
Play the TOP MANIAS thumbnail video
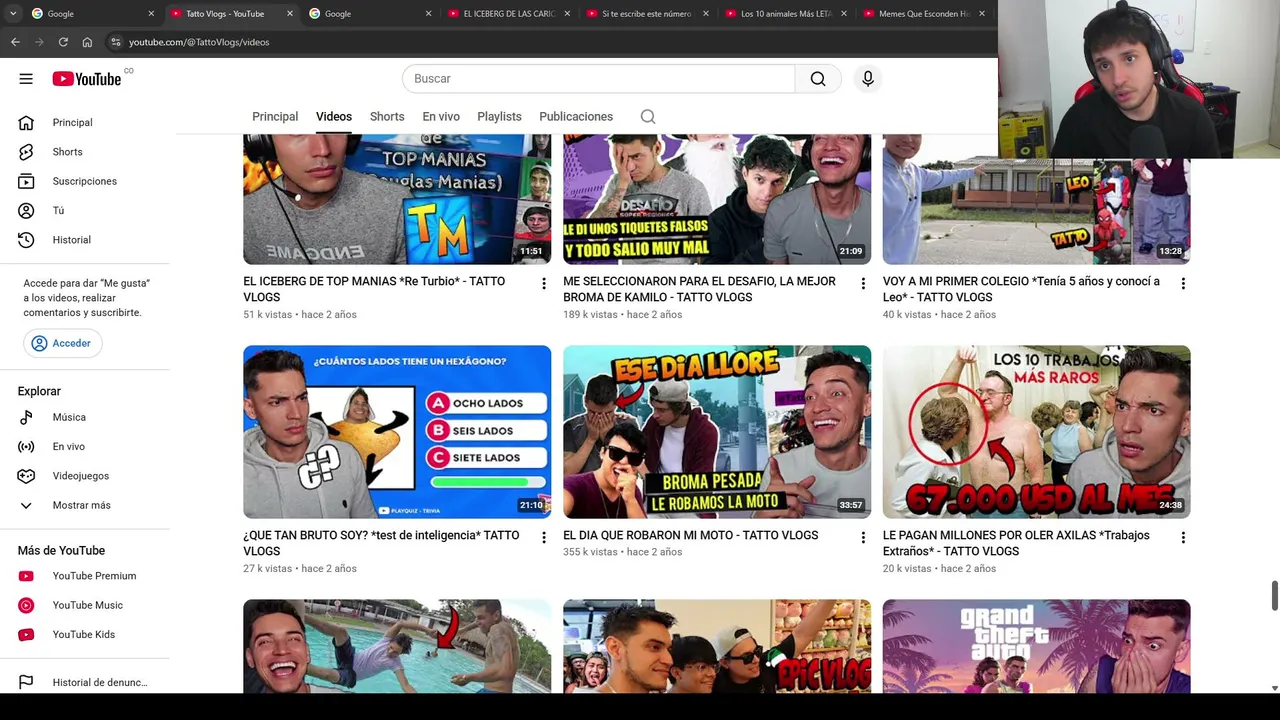click(x=397, y=199)
